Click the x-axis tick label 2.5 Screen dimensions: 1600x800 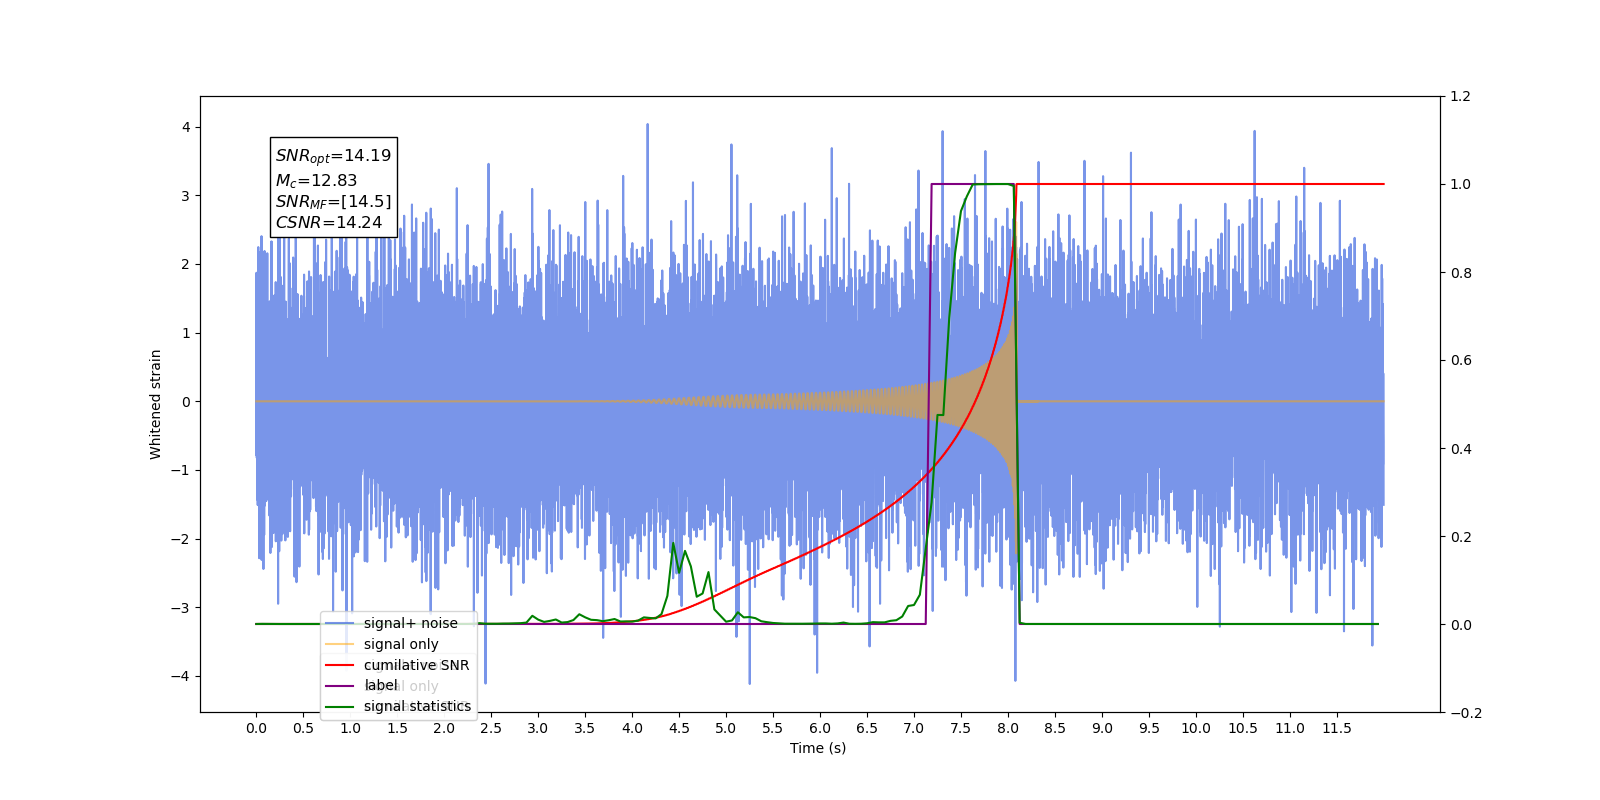click(491, 728)
